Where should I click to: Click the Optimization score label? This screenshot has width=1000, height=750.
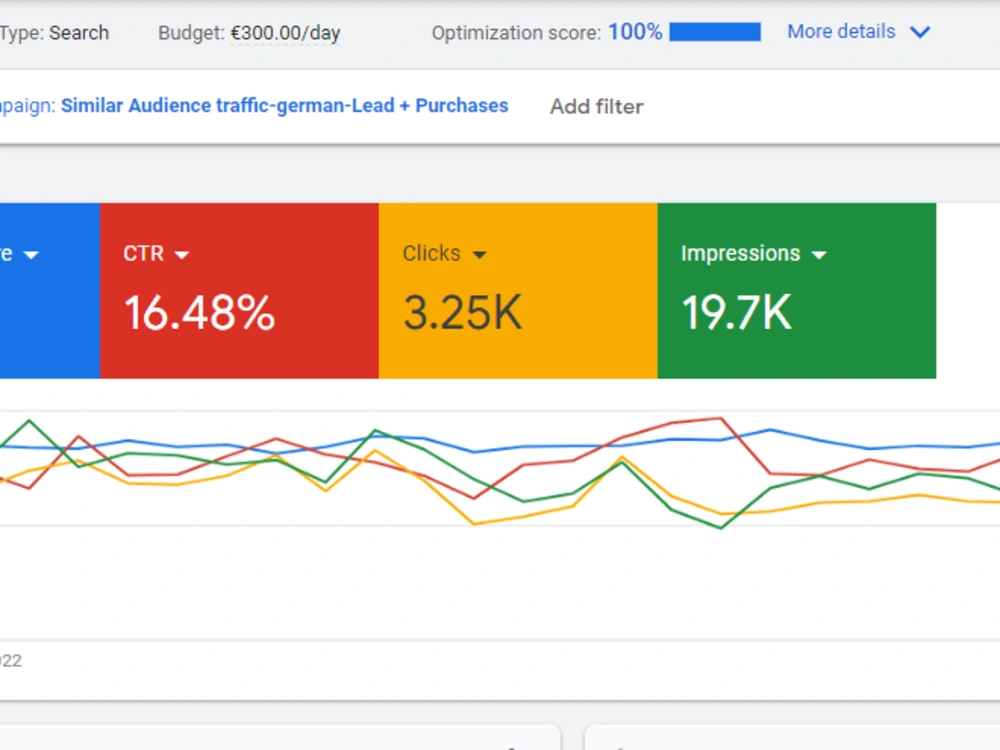[x=516, y=33]
